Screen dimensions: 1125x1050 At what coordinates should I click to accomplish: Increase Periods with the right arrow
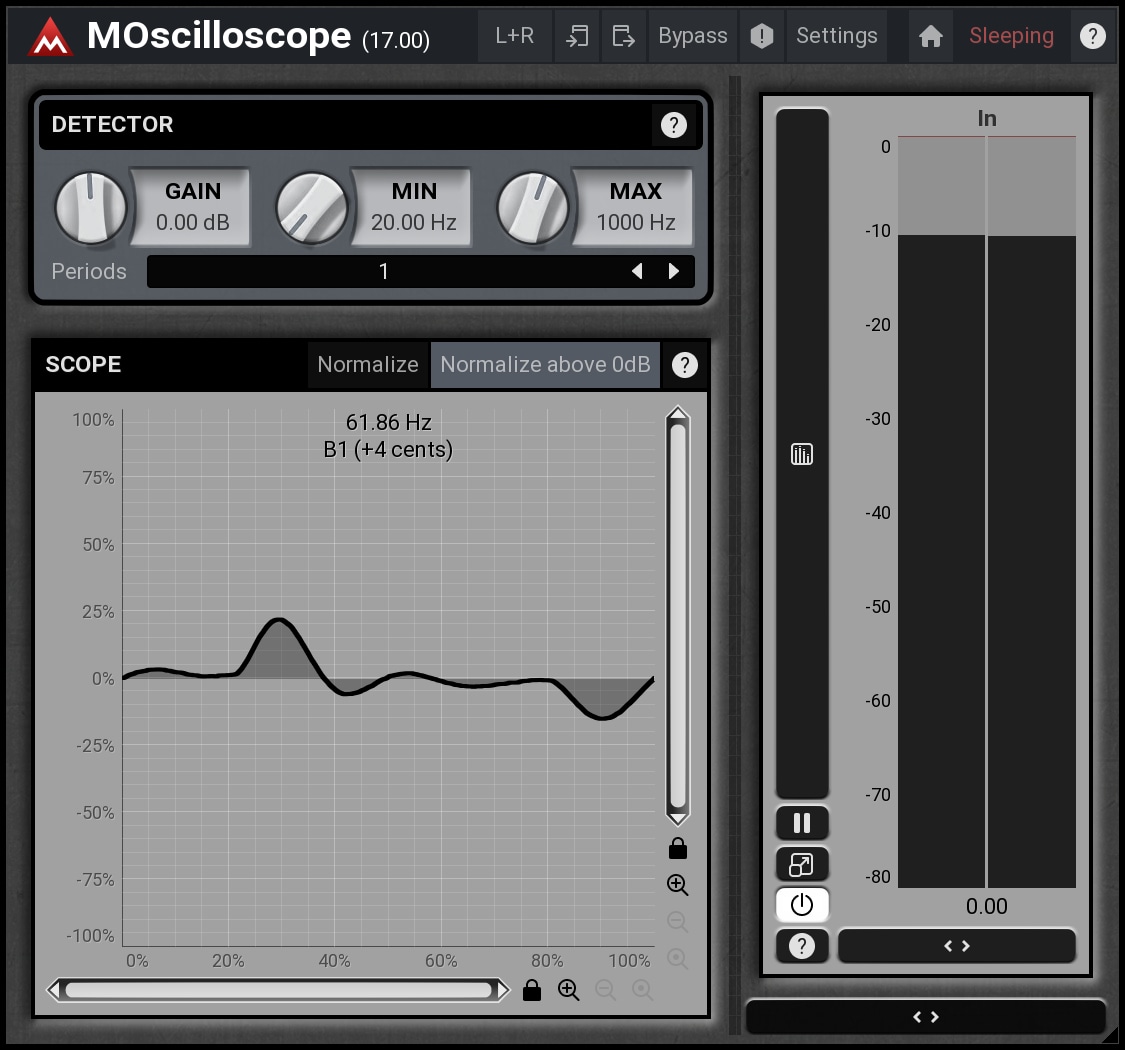674,271
